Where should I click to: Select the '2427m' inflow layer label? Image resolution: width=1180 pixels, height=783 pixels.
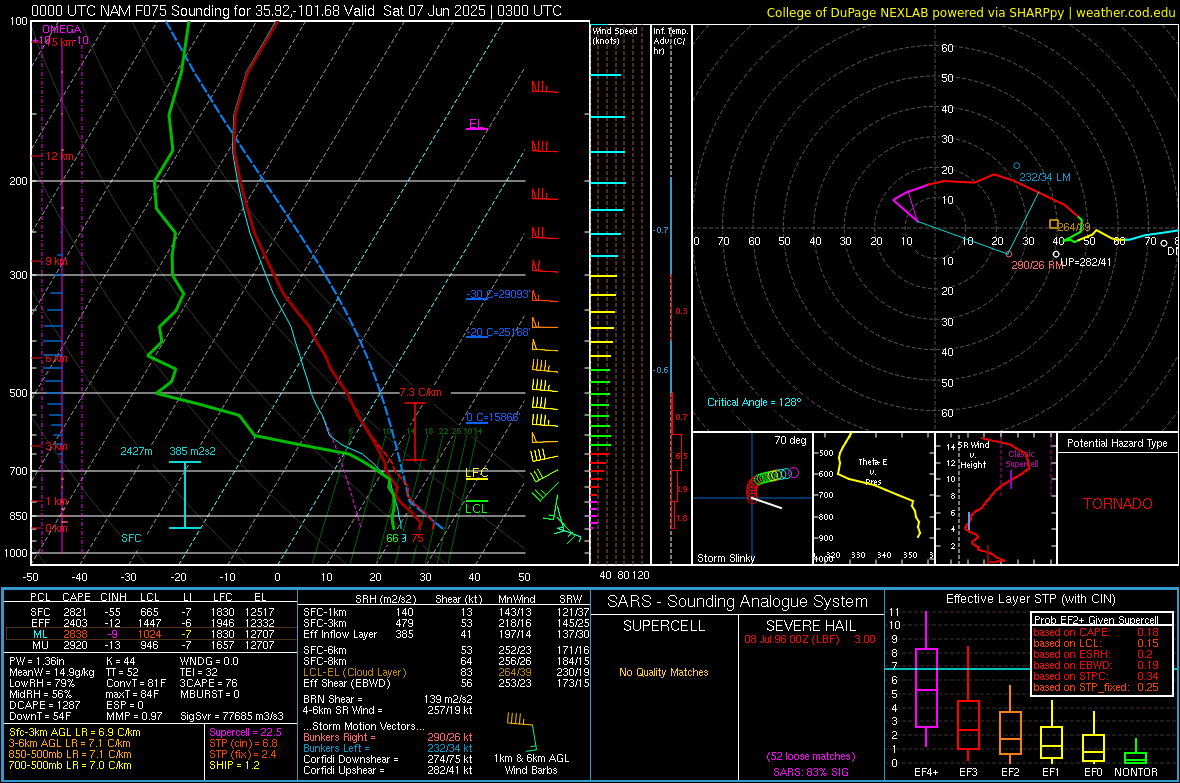coord(136,451)
